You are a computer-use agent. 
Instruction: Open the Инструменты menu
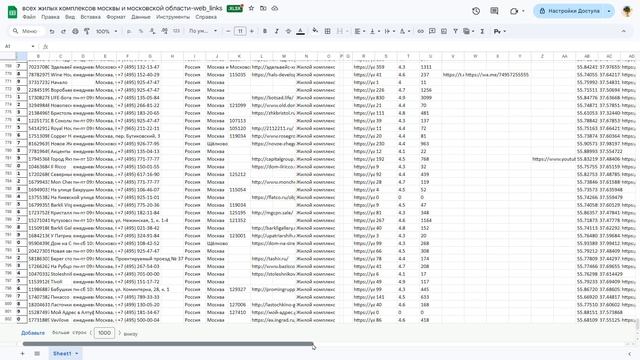point(173,17)
